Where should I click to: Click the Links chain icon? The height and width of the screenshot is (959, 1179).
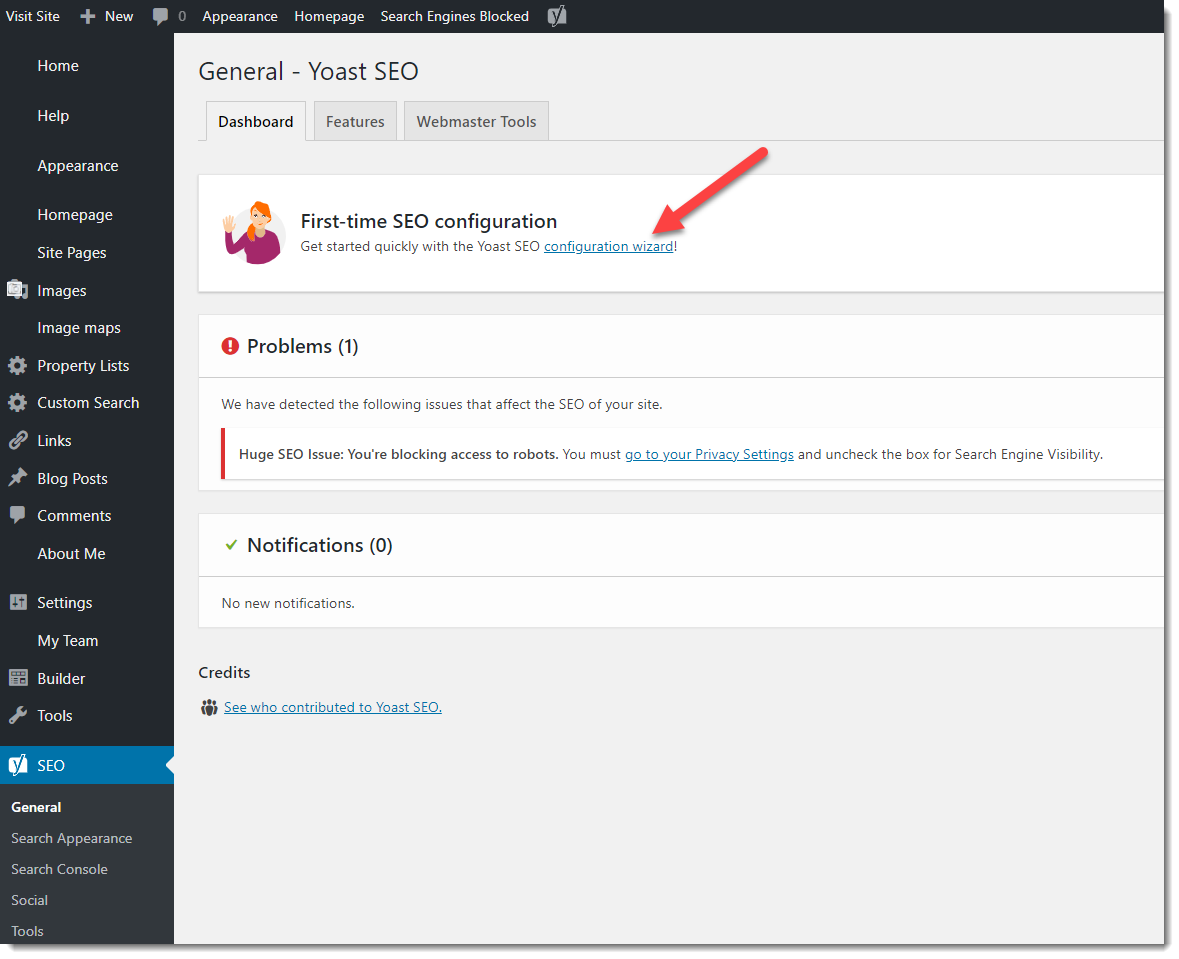coord(17,441)
